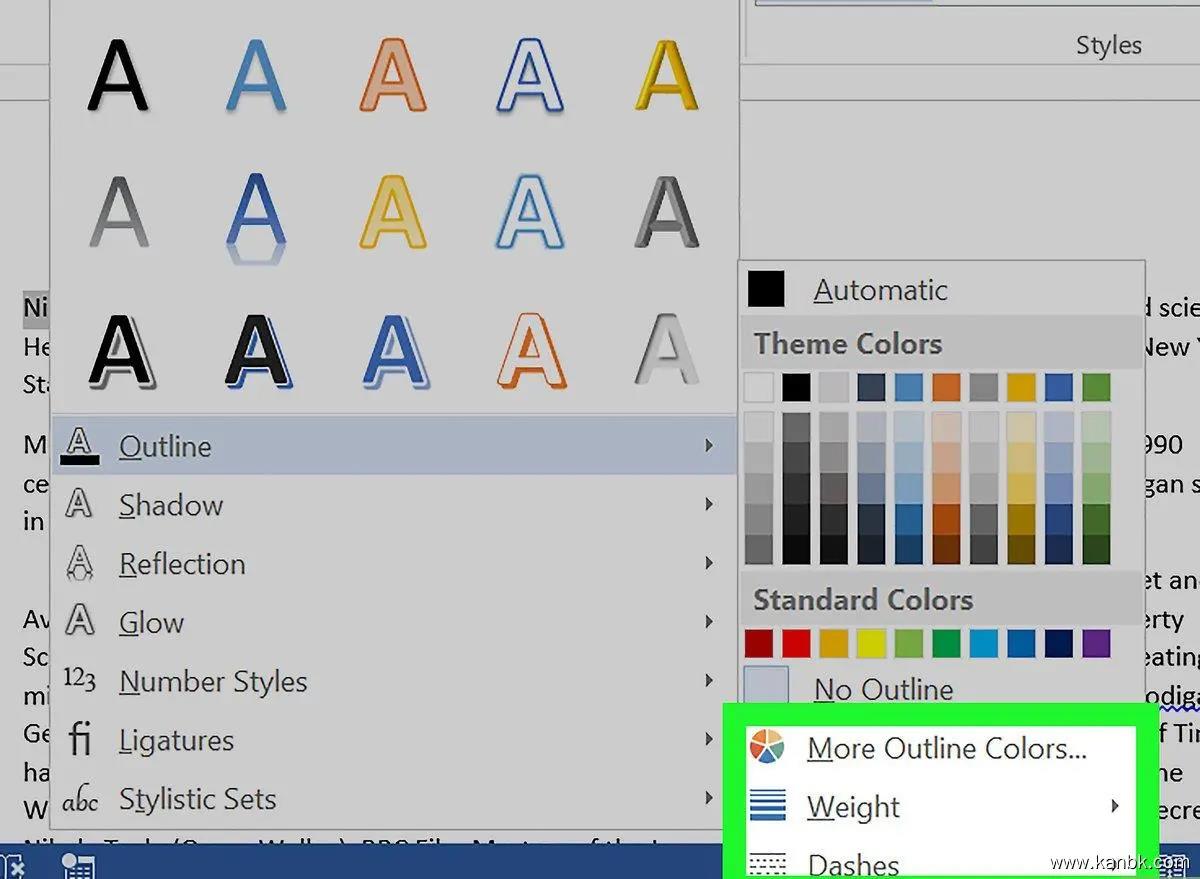Screen dimensions: 1200x879
Task: Pick the red standard color swatch
Action: (796, 643)
